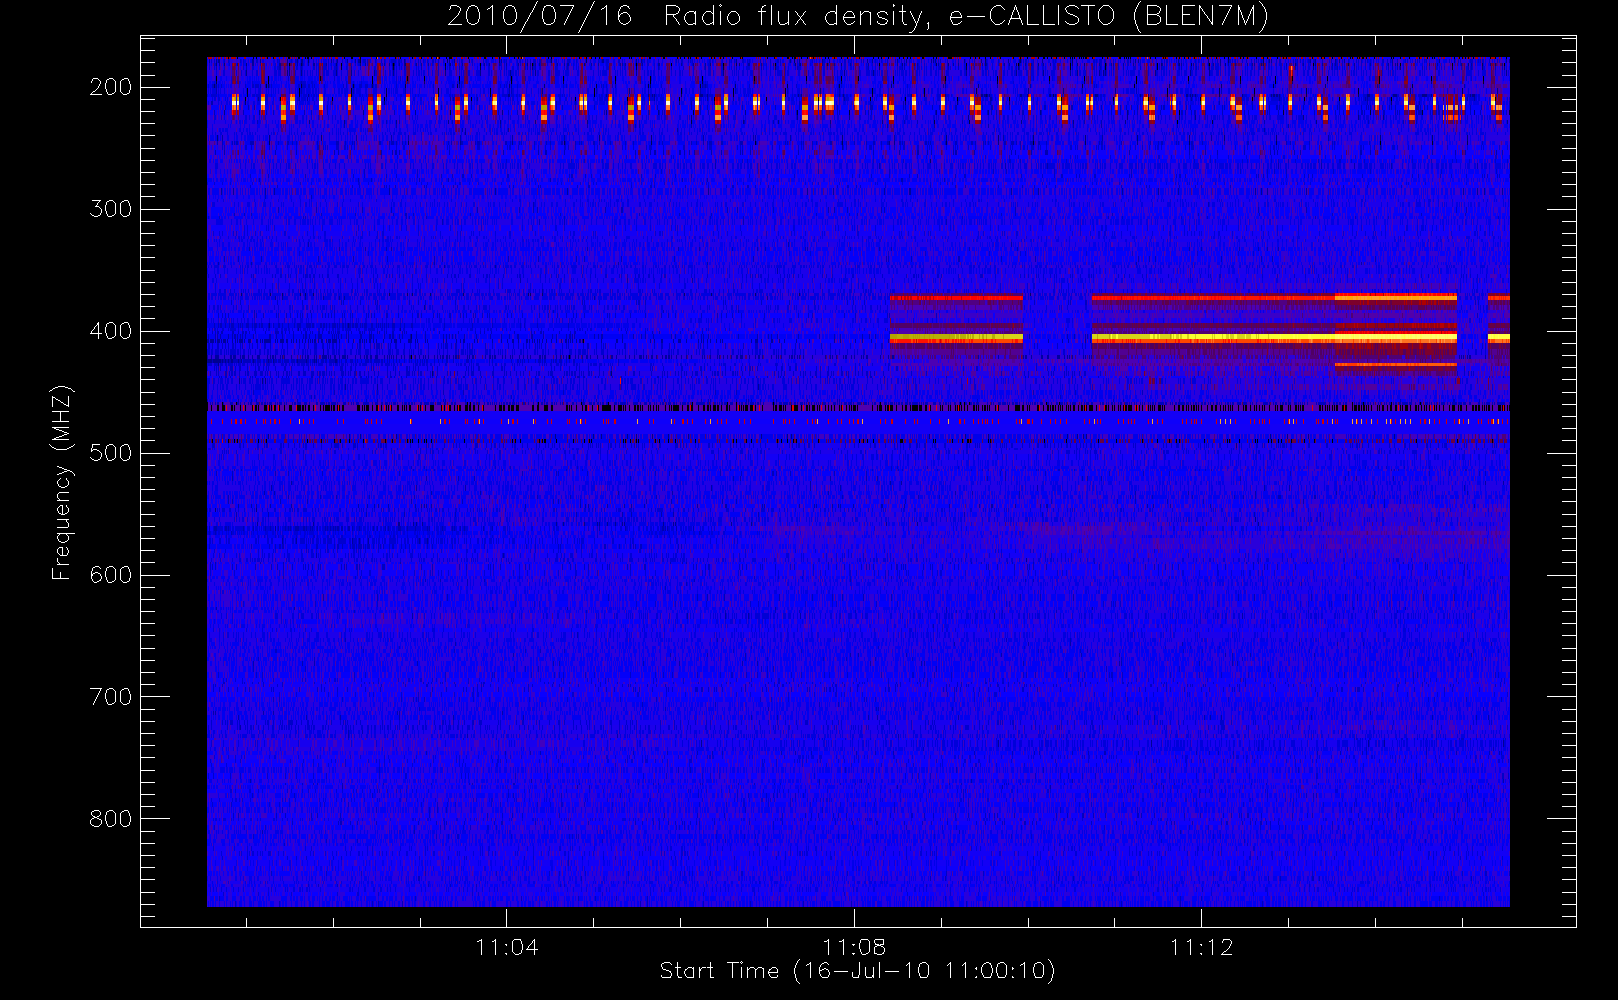Click the "Frequency (MHz)" y-axis label
Image resolution: width=1618 pixels, height=1000 pixels.
[x=62, y=482]
